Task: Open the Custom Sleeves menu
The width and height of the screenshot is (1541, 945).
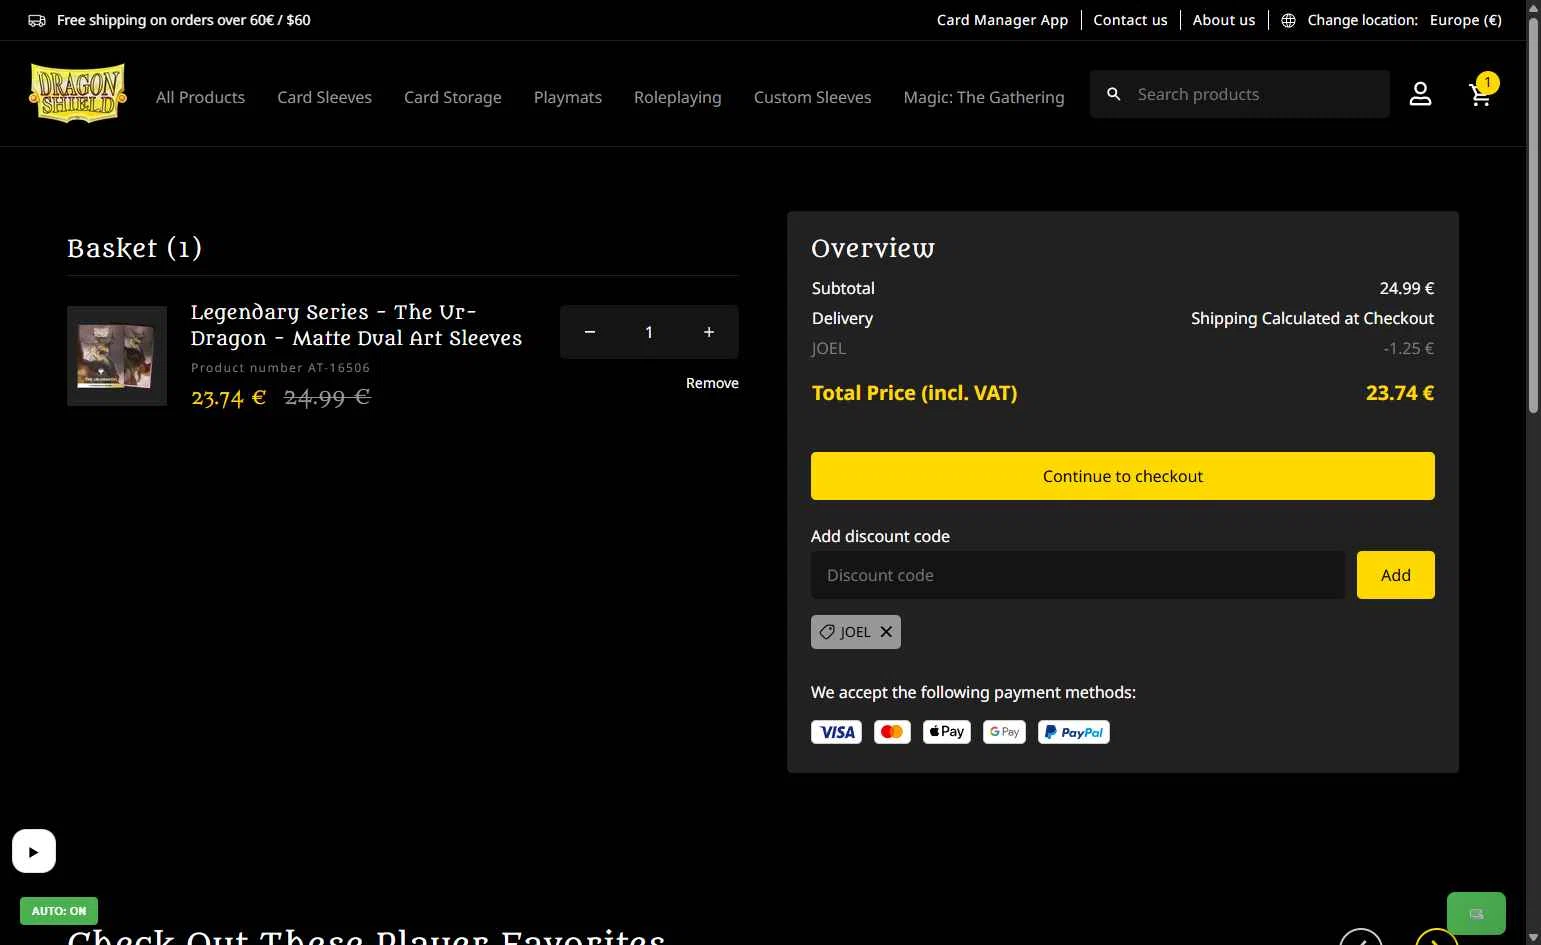Action: pos(812,97)
